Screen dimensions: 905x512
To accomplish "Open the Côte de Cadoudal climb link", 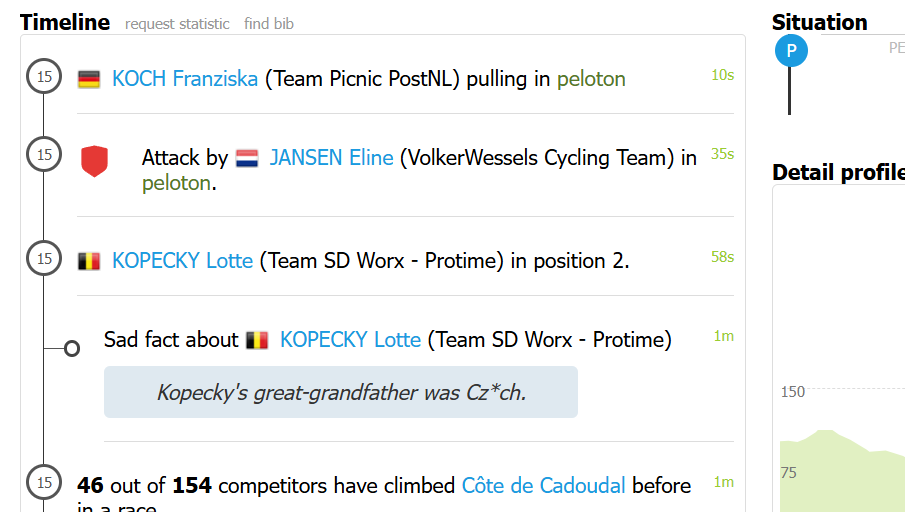I will 543,486.
